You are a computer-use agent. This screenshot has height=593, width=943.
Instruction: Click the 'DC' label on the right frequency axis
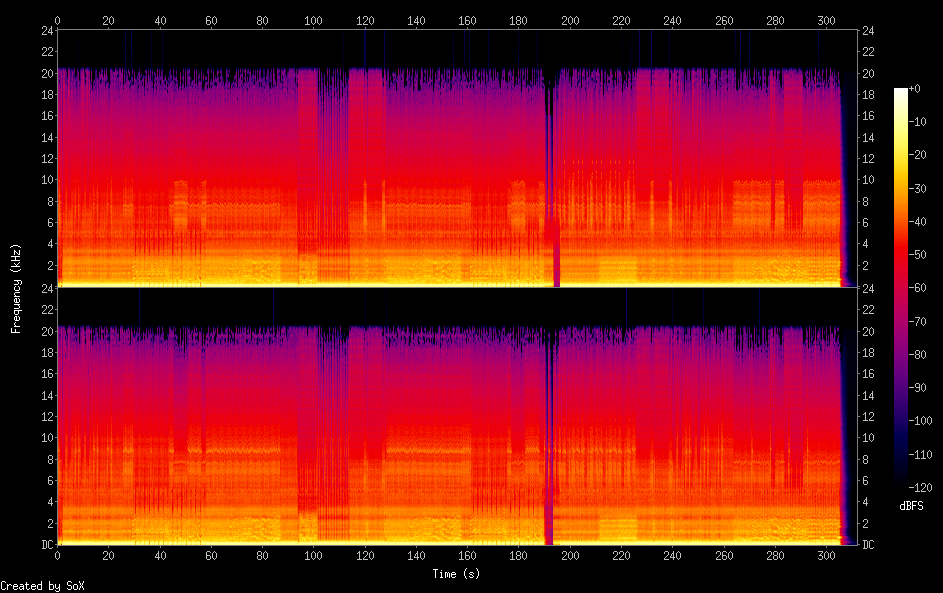point(868,544)
